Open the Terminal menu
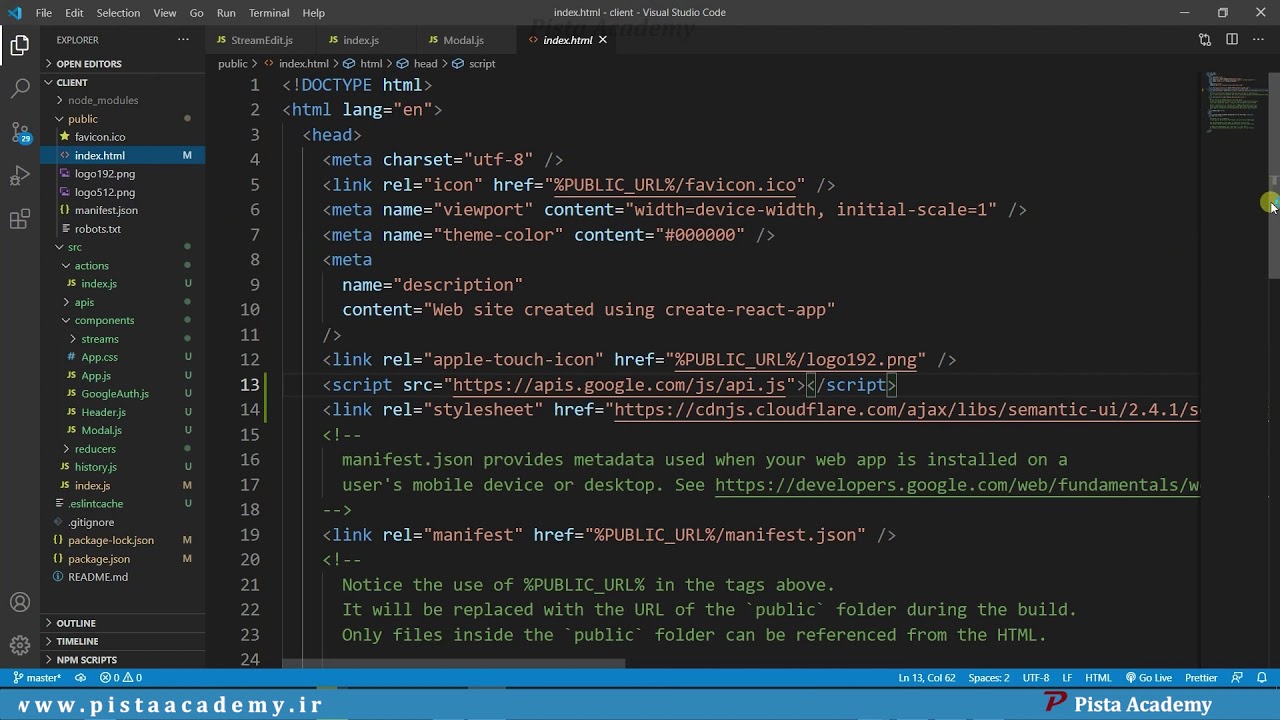 tap(269, 13)
